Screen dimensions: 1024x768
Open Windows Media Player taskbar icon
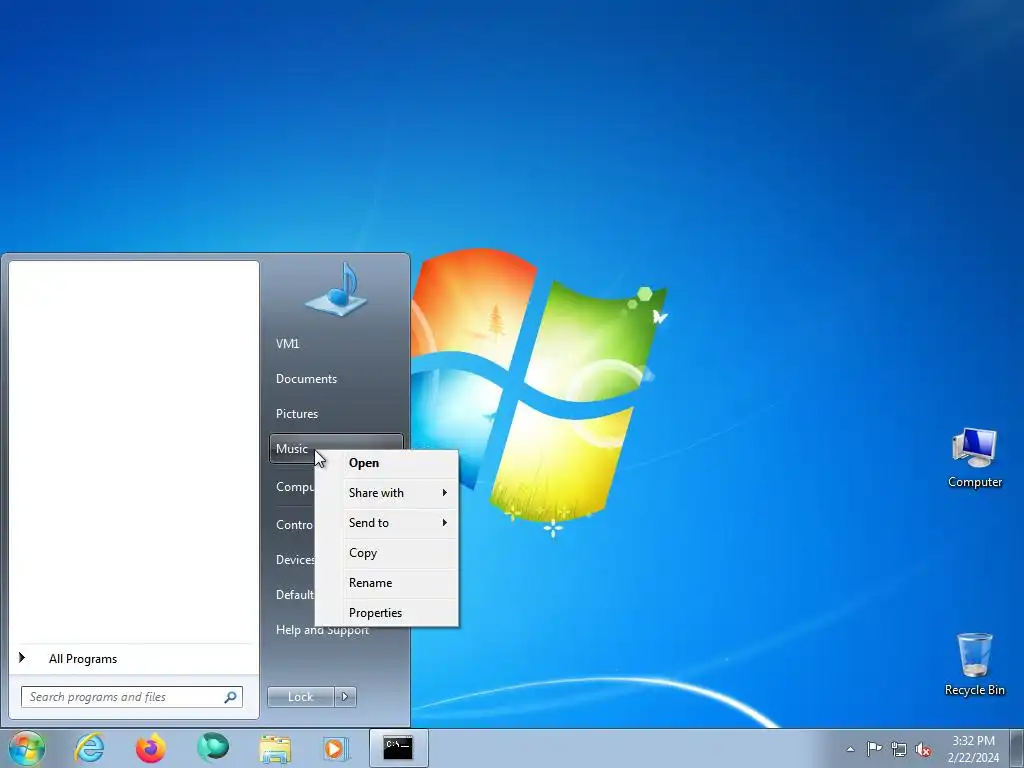pos(336,748)
